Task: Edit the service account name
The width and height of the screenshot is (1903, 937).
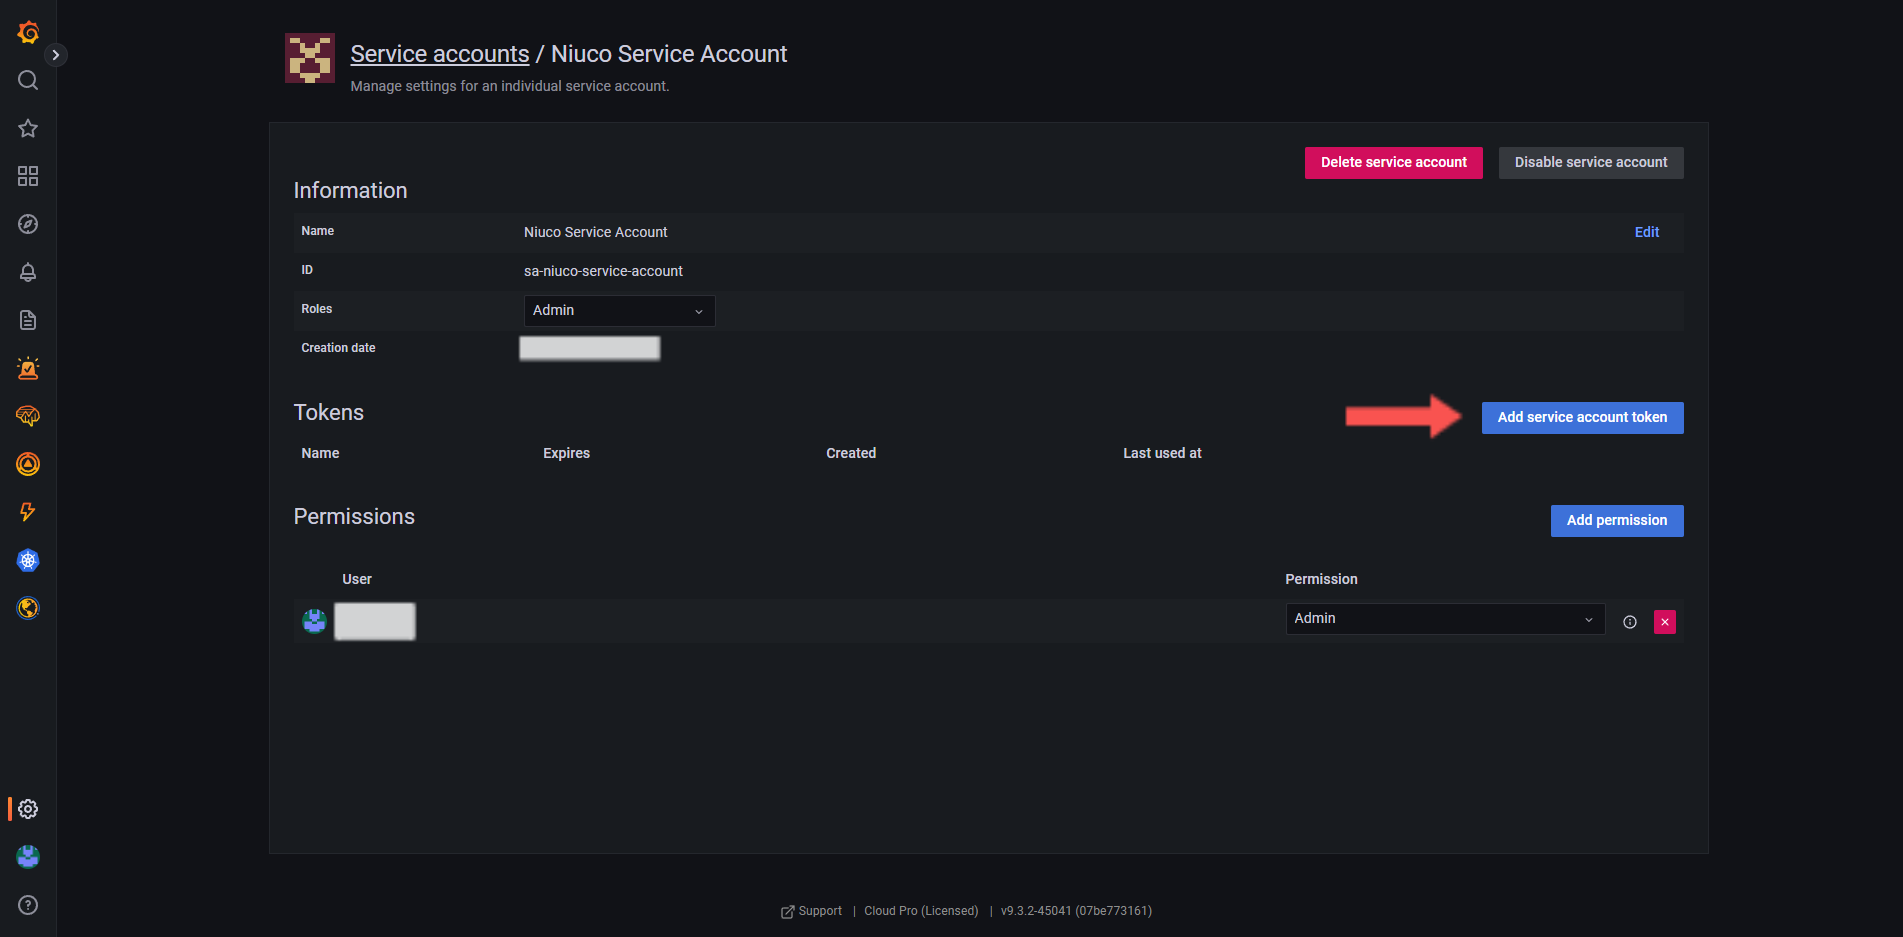Action: click(x=1646, y=232)
